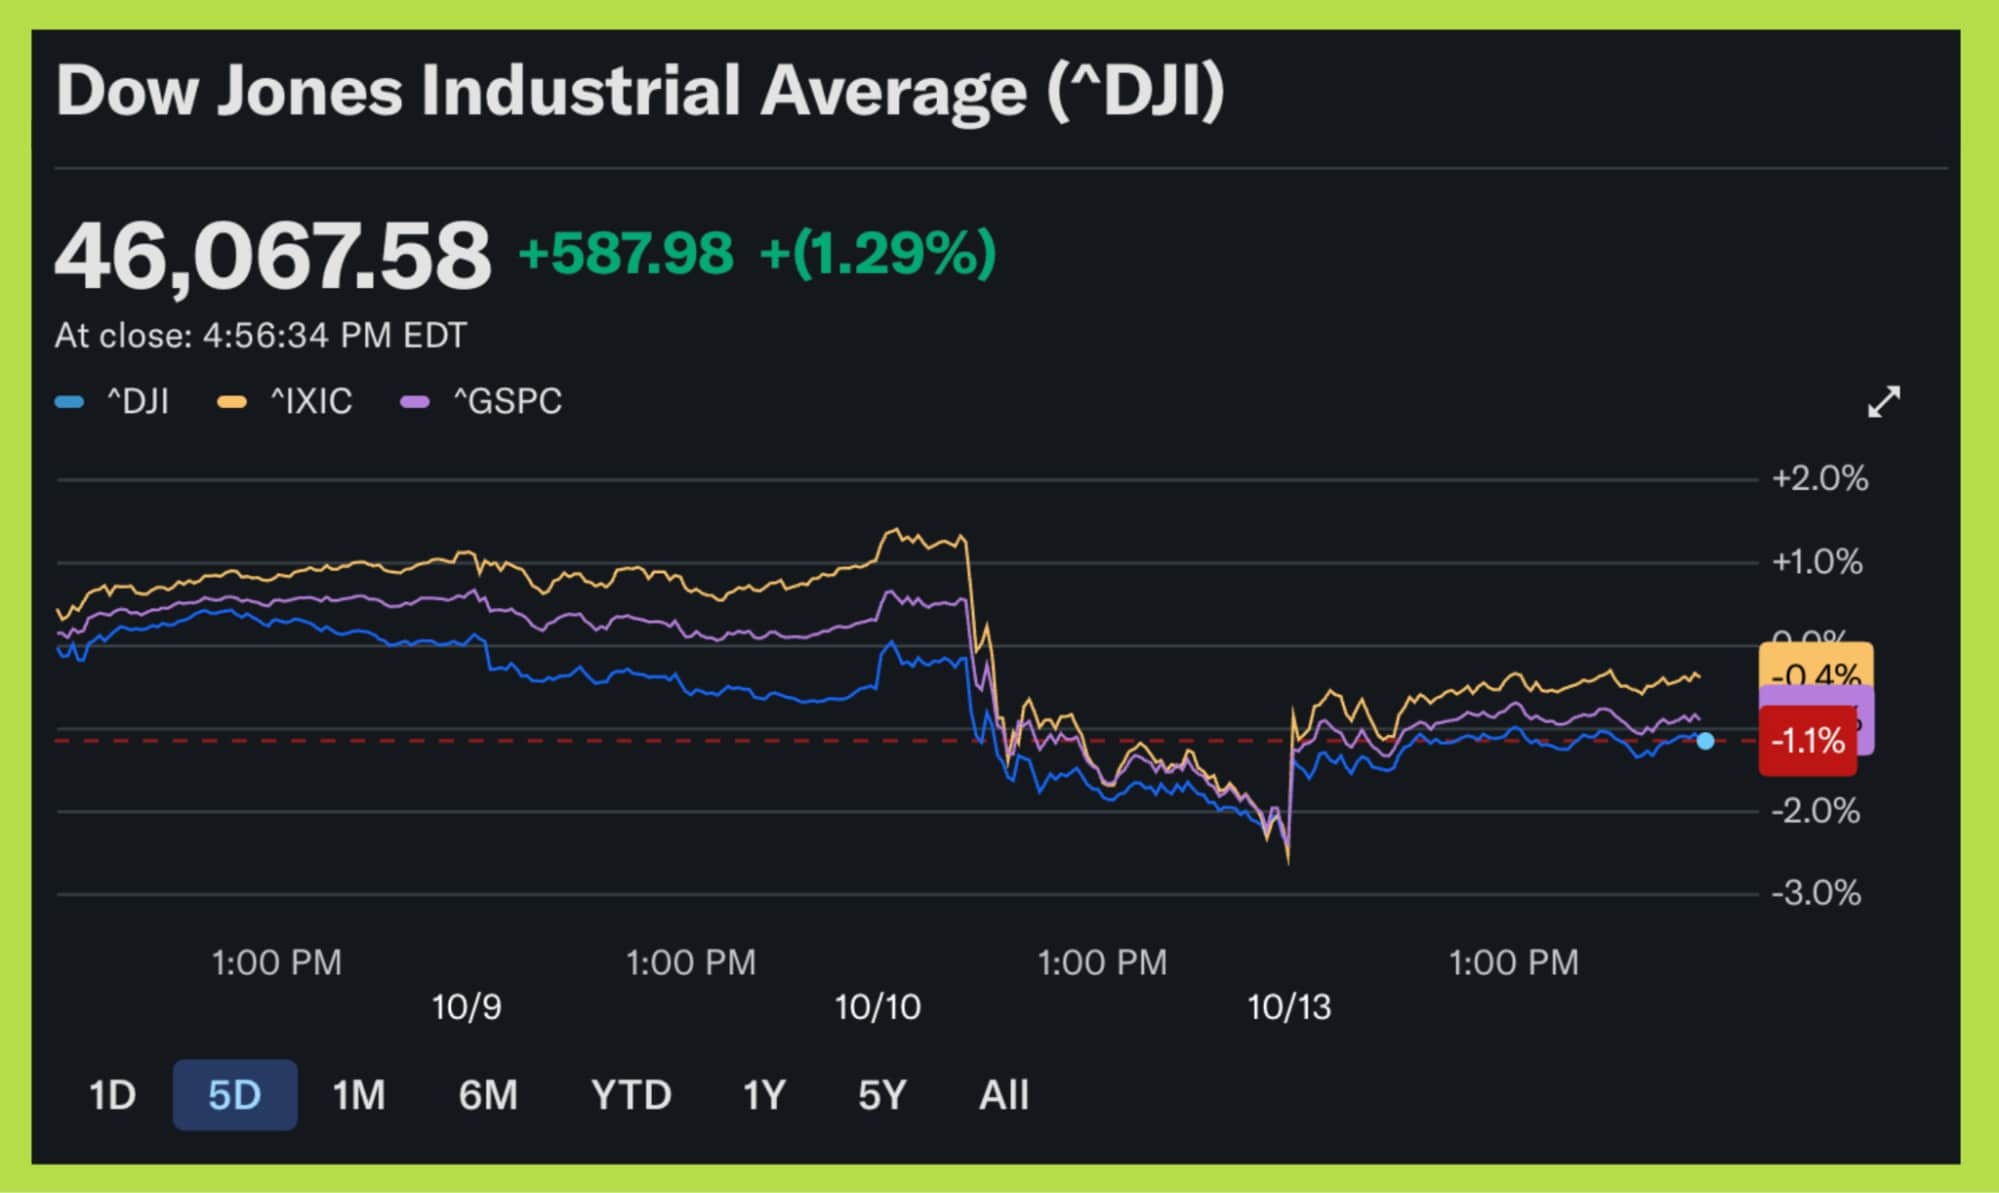Select the 5D time range
Screen dimensions: 1999x1193
(x=235, y=1095)
